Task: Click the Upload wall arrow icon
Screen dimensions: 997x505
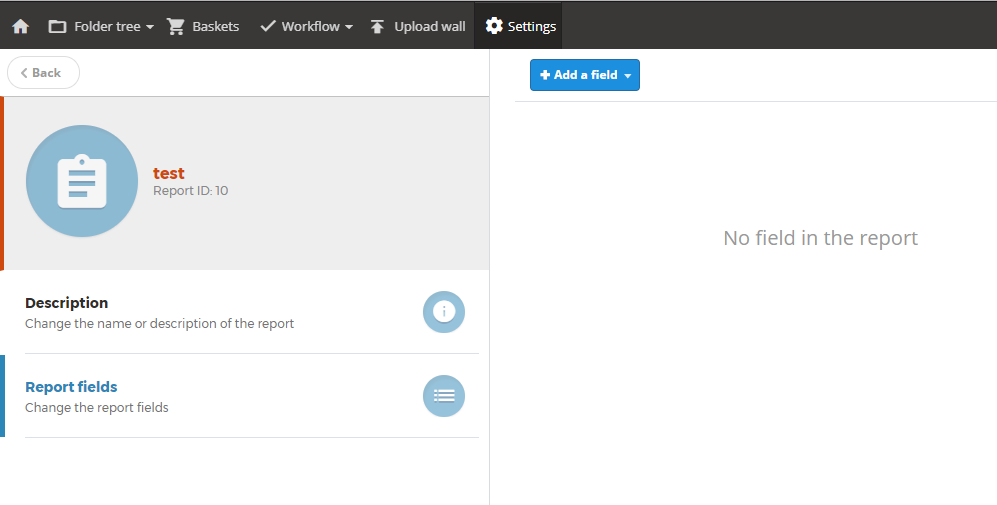Action: [x=377, y=27]
